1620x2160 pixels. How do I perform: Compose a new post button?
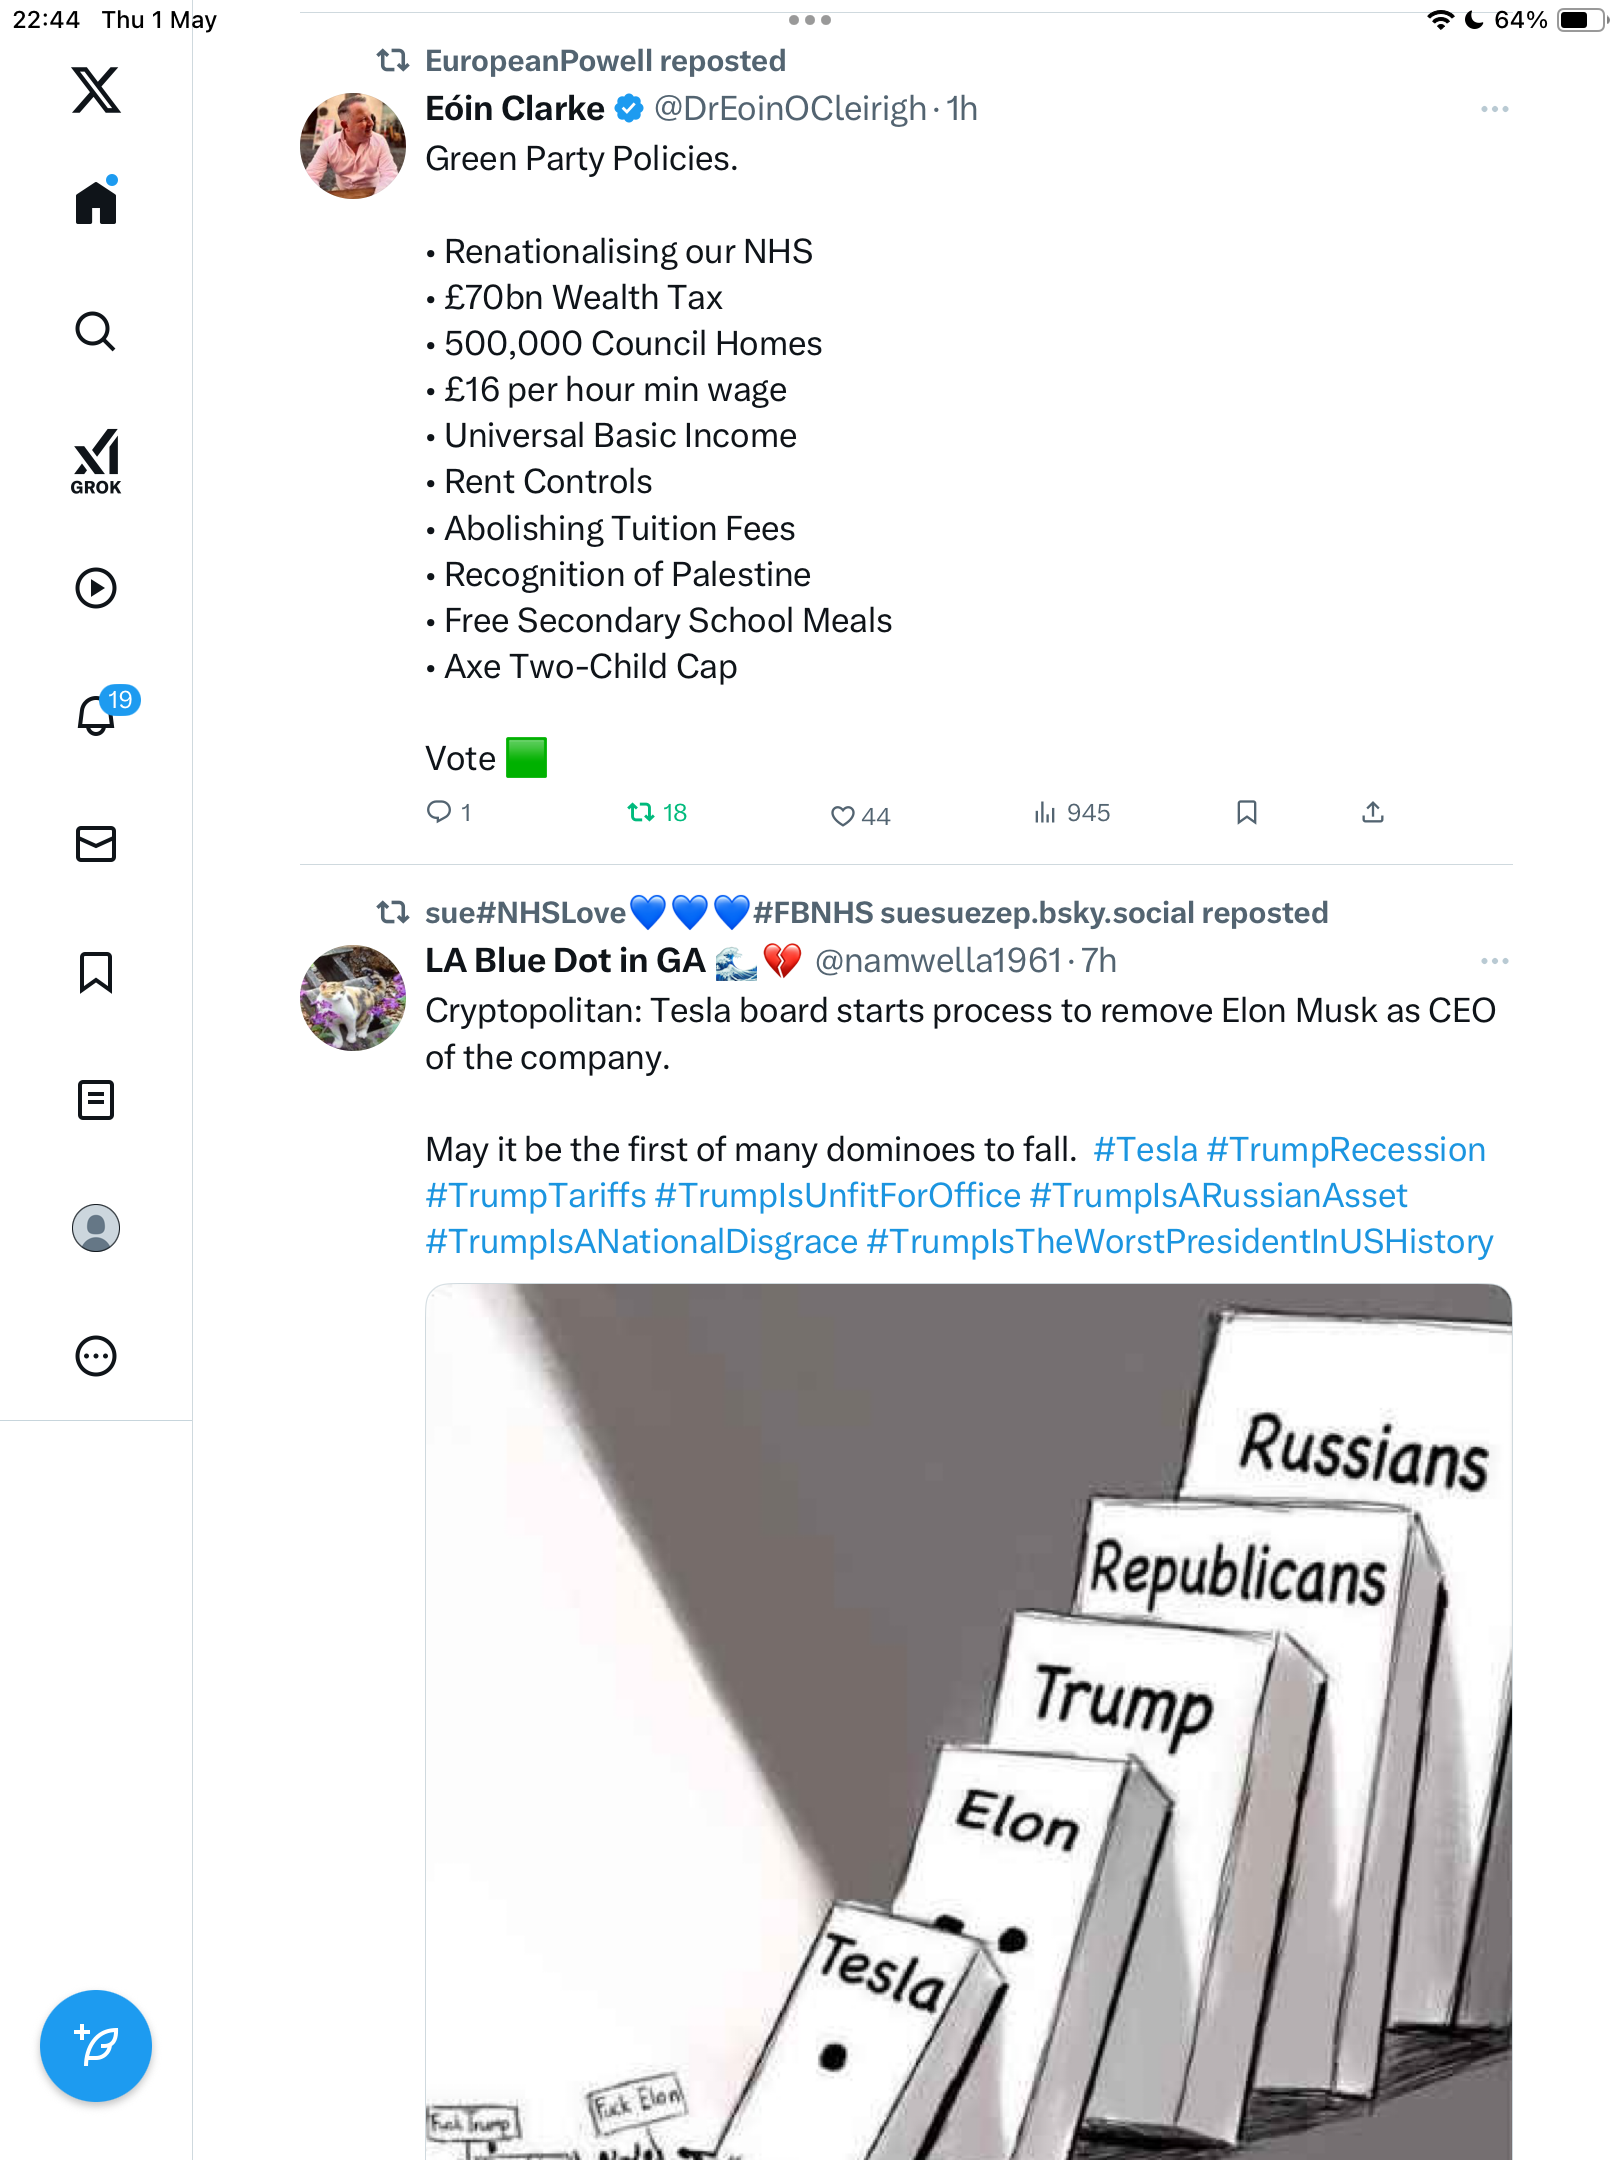click(96, 2046)
